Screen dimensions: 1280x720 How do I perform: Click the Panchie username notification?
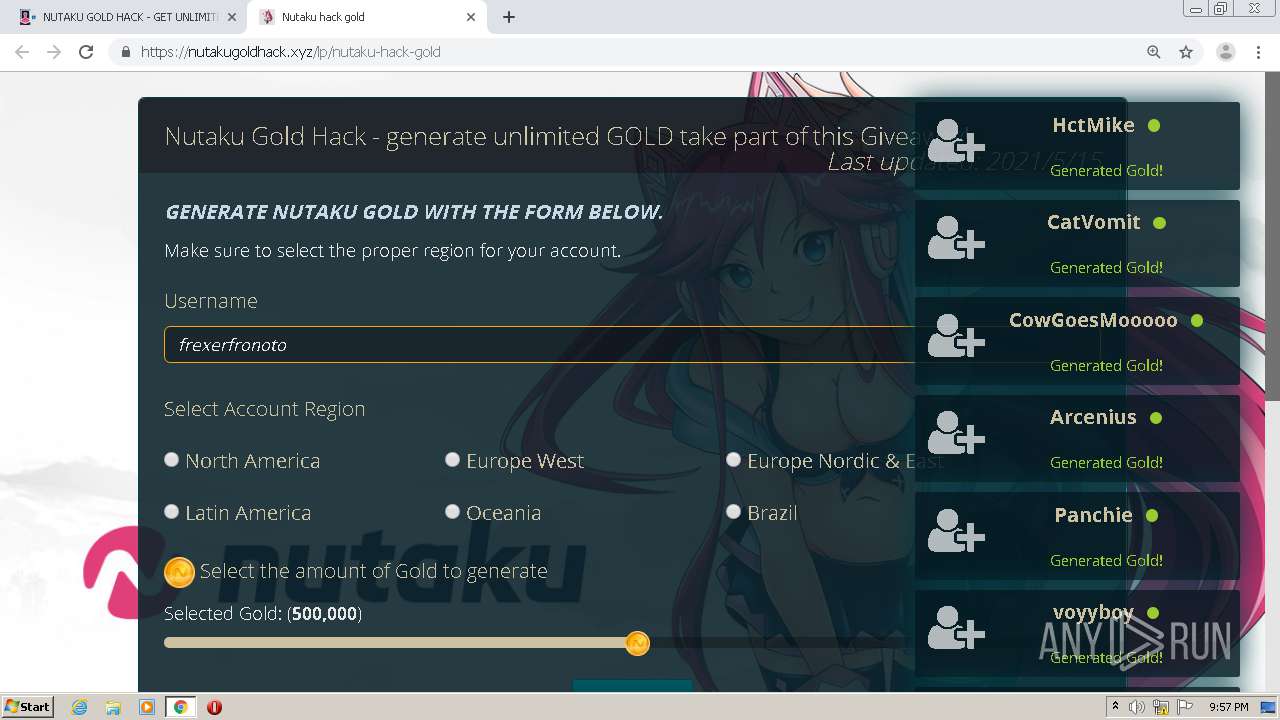point(1093,515)
